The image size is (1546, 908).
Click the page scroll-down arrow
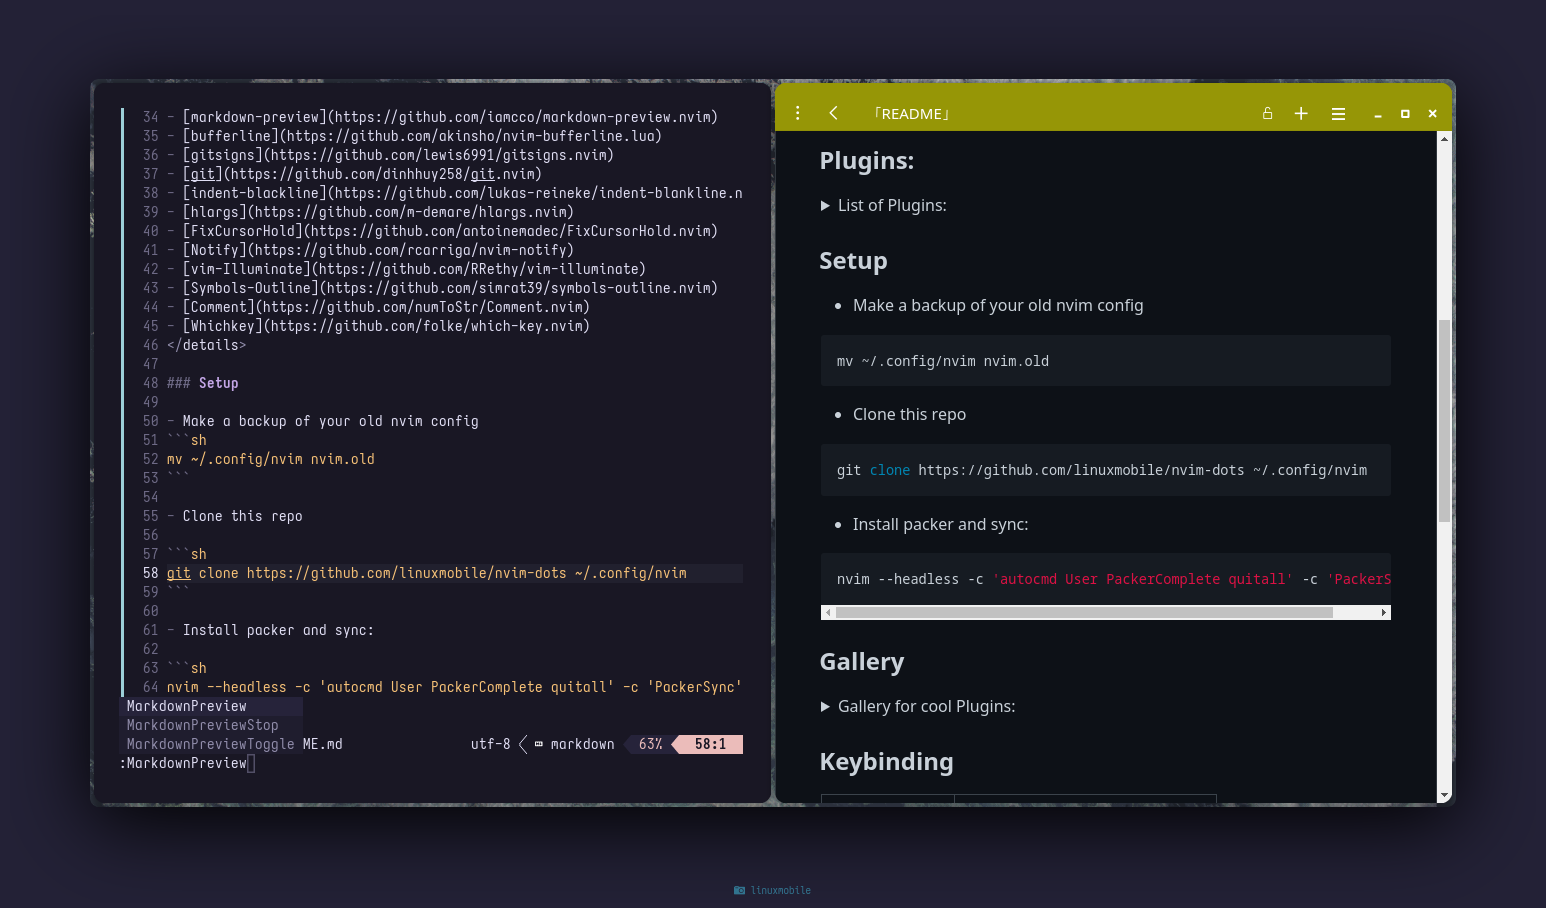point(1444,796)
